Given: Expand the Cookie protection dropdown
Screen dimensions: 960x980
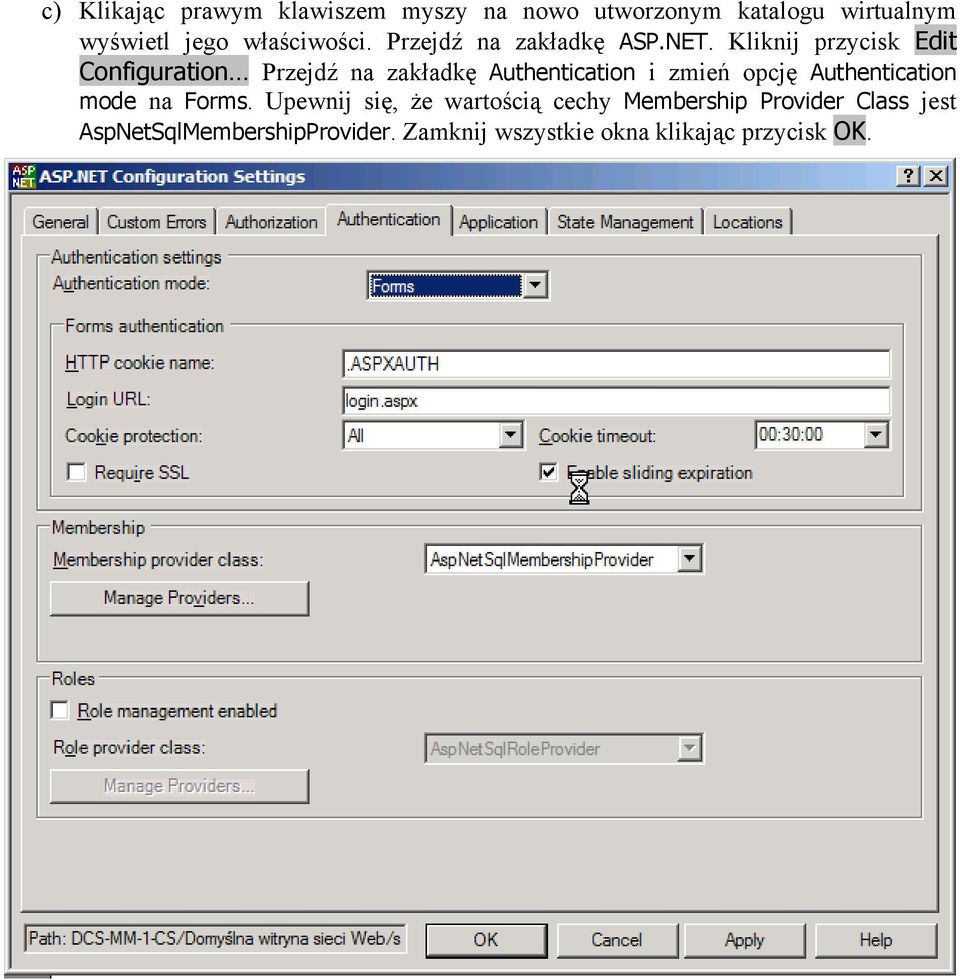Looking at the screenshot, I should [511, 434].
